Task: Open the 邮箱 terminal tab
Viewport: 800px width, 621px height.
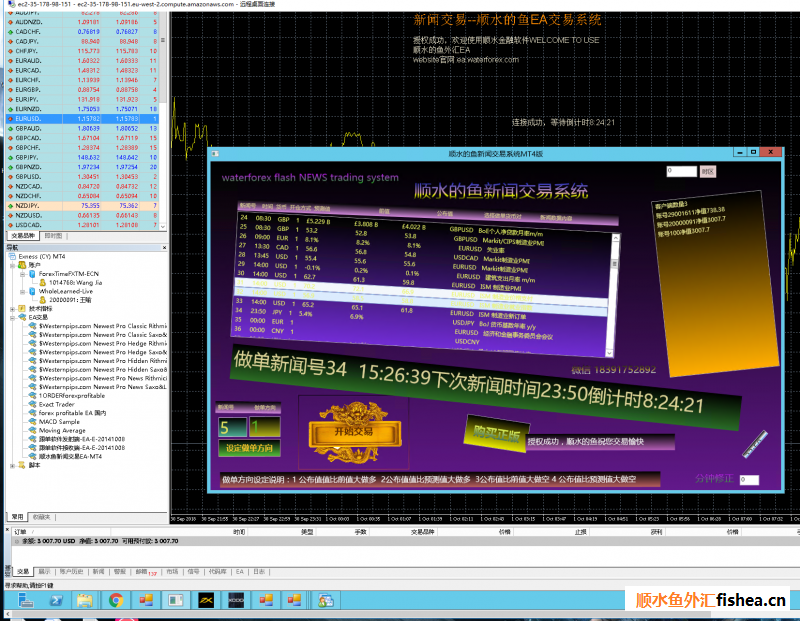Action: click(144, 572)
